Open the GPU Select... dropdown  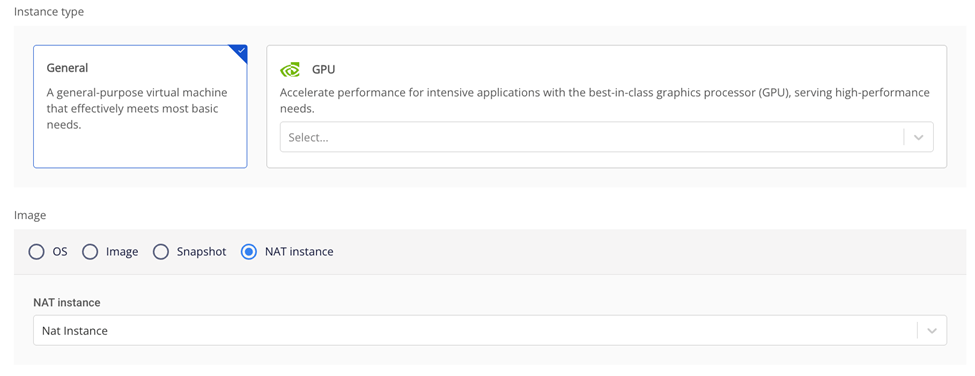606,137
